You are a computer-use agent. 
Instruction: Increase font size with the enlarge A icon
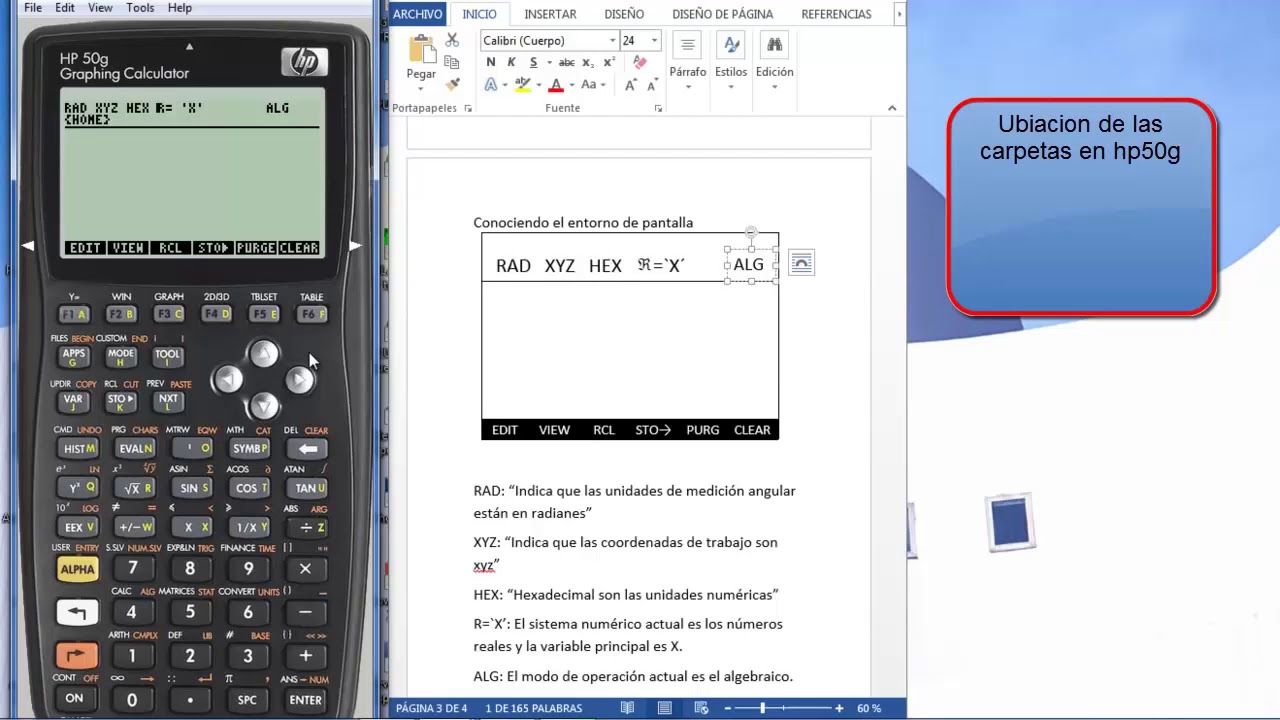point(631,85)
